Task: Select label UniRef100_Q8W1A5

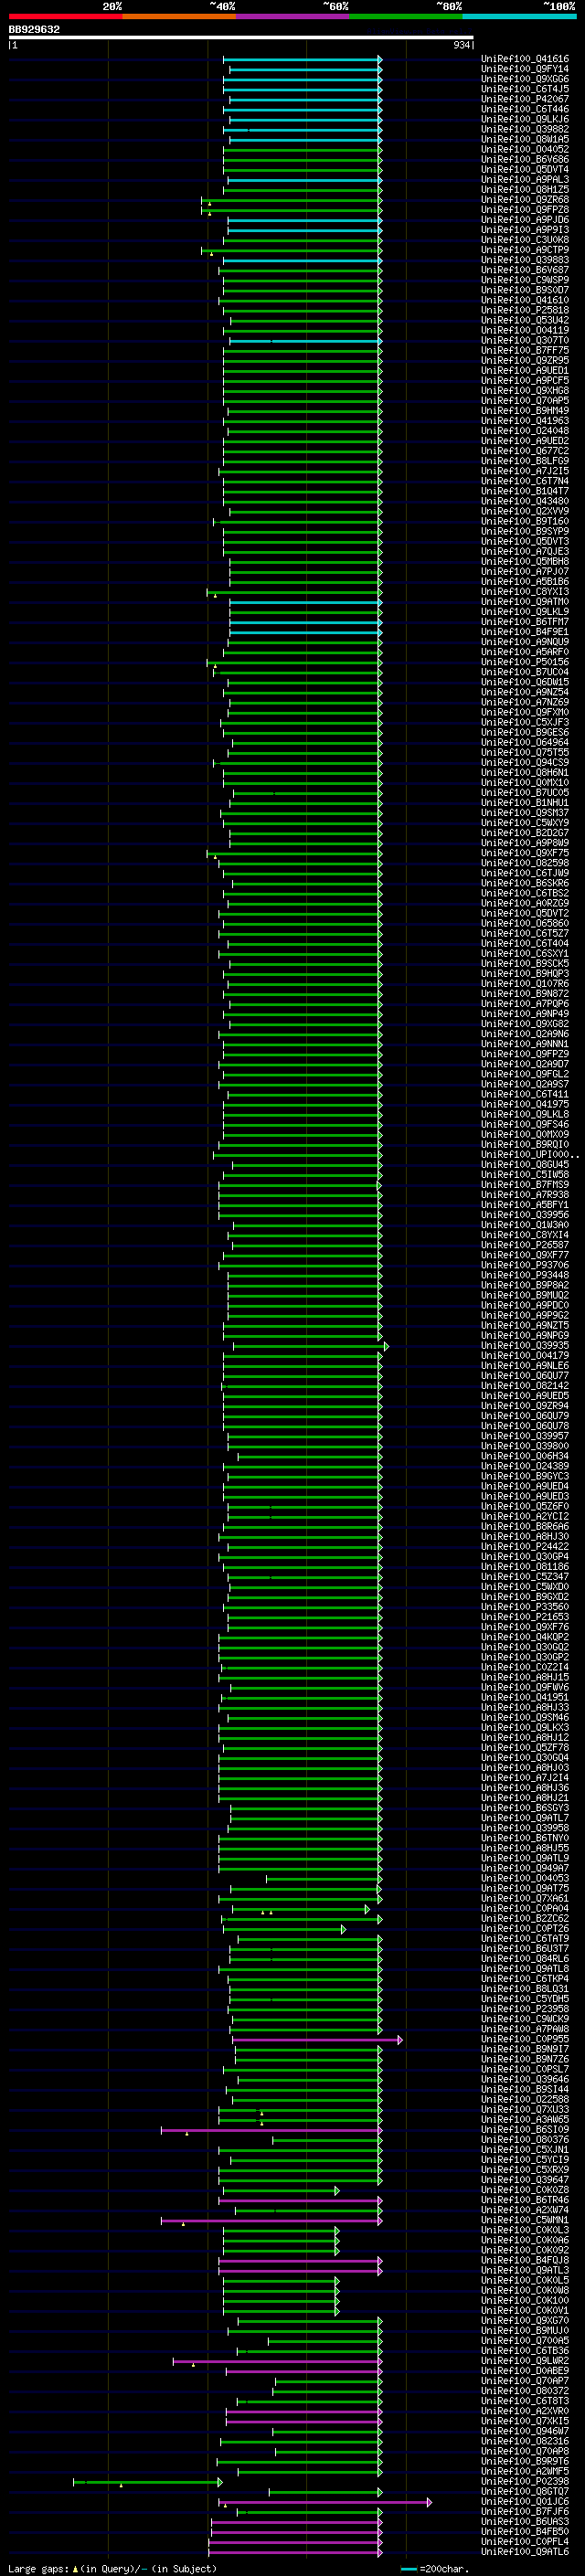Action: tap(524, 139)
